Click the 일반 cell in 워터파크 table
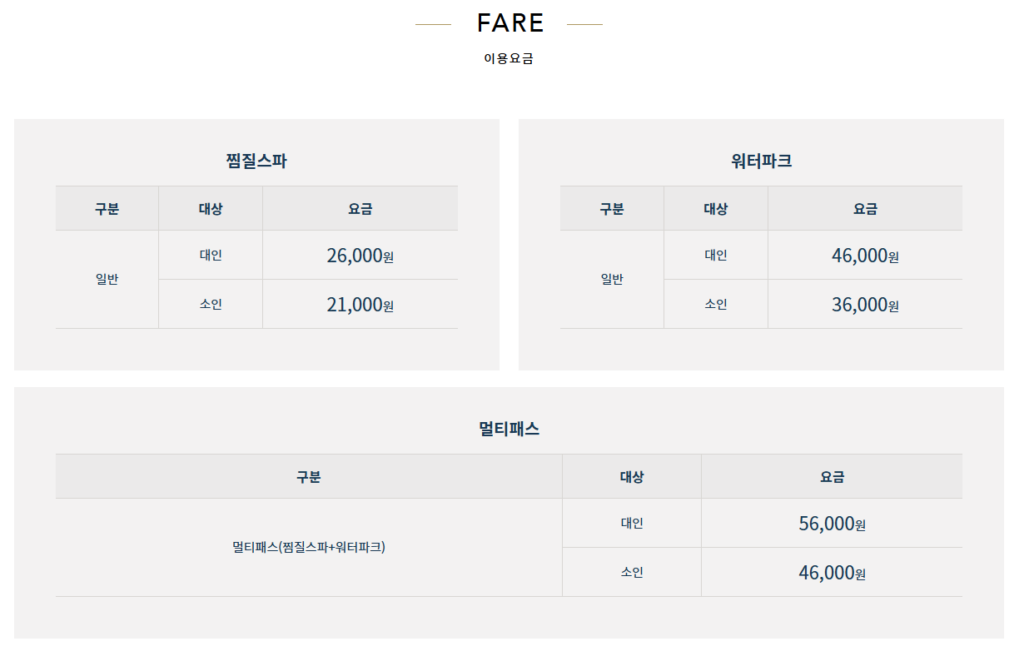 612,280
